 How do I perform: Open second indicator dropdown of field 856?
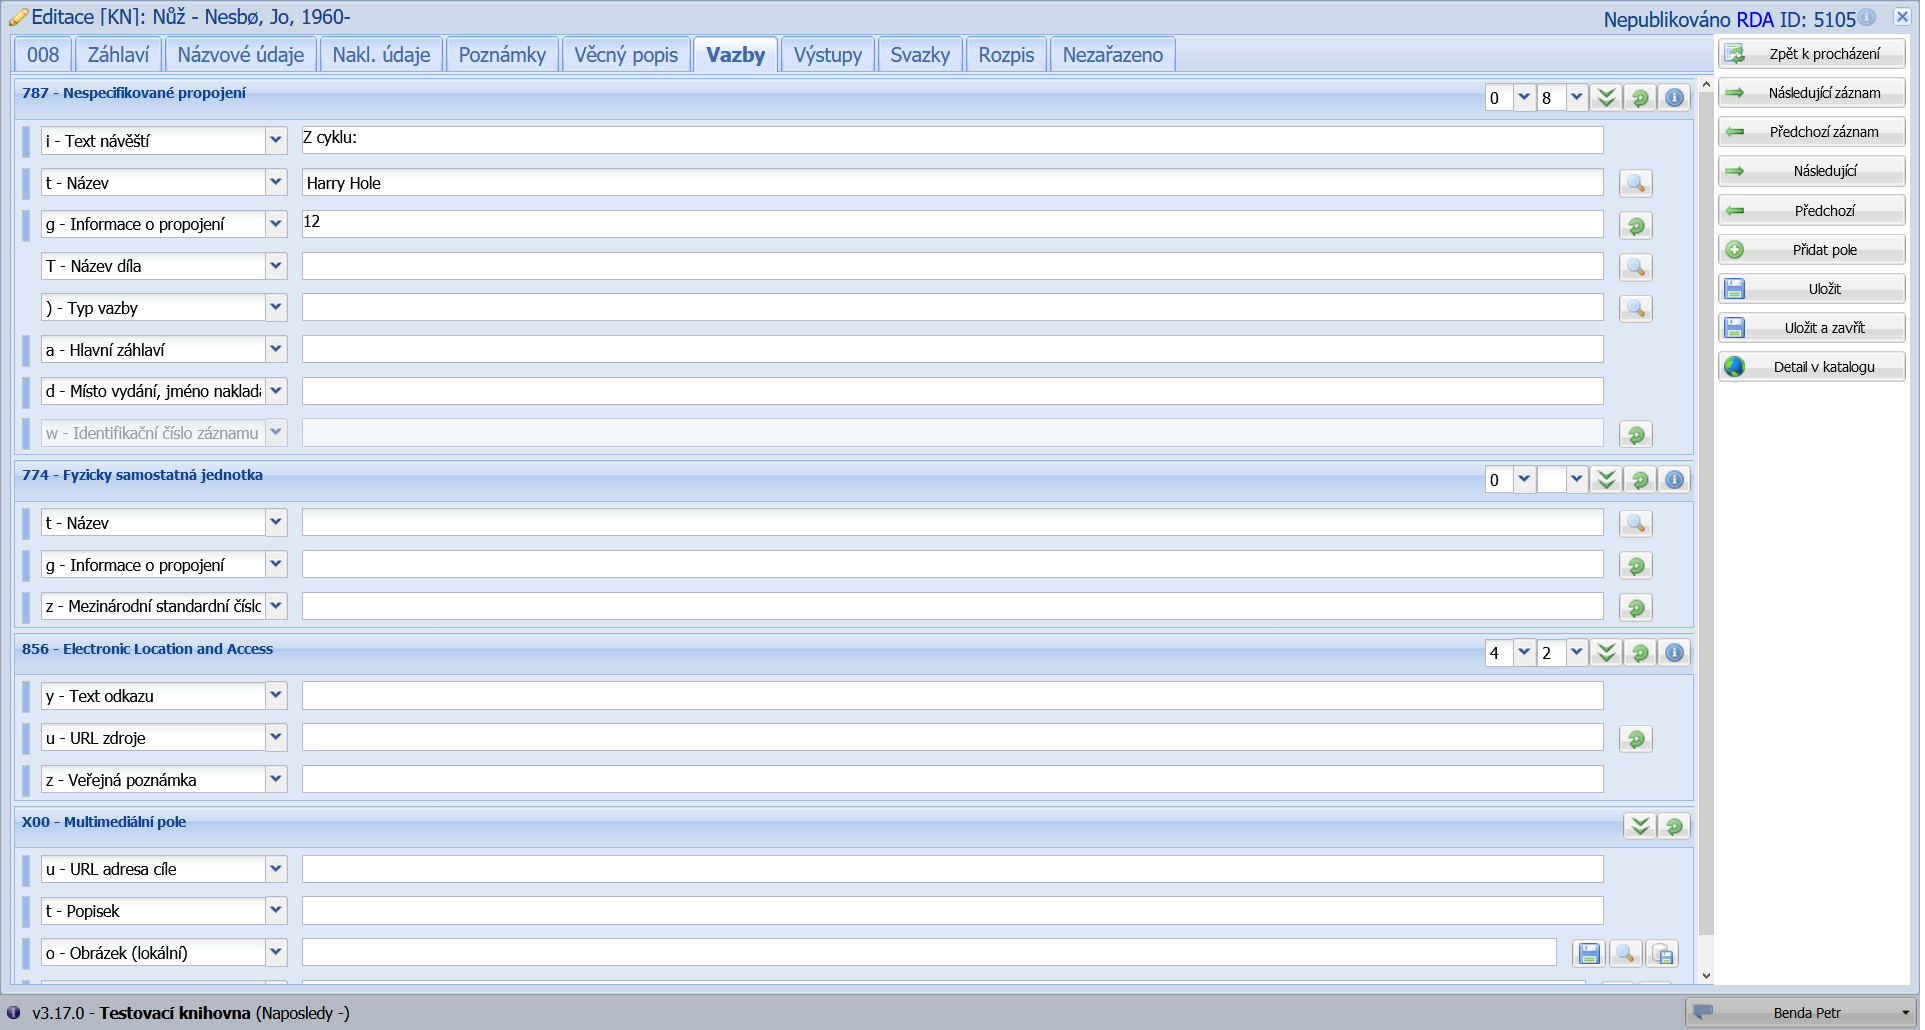coord(1576,653)
